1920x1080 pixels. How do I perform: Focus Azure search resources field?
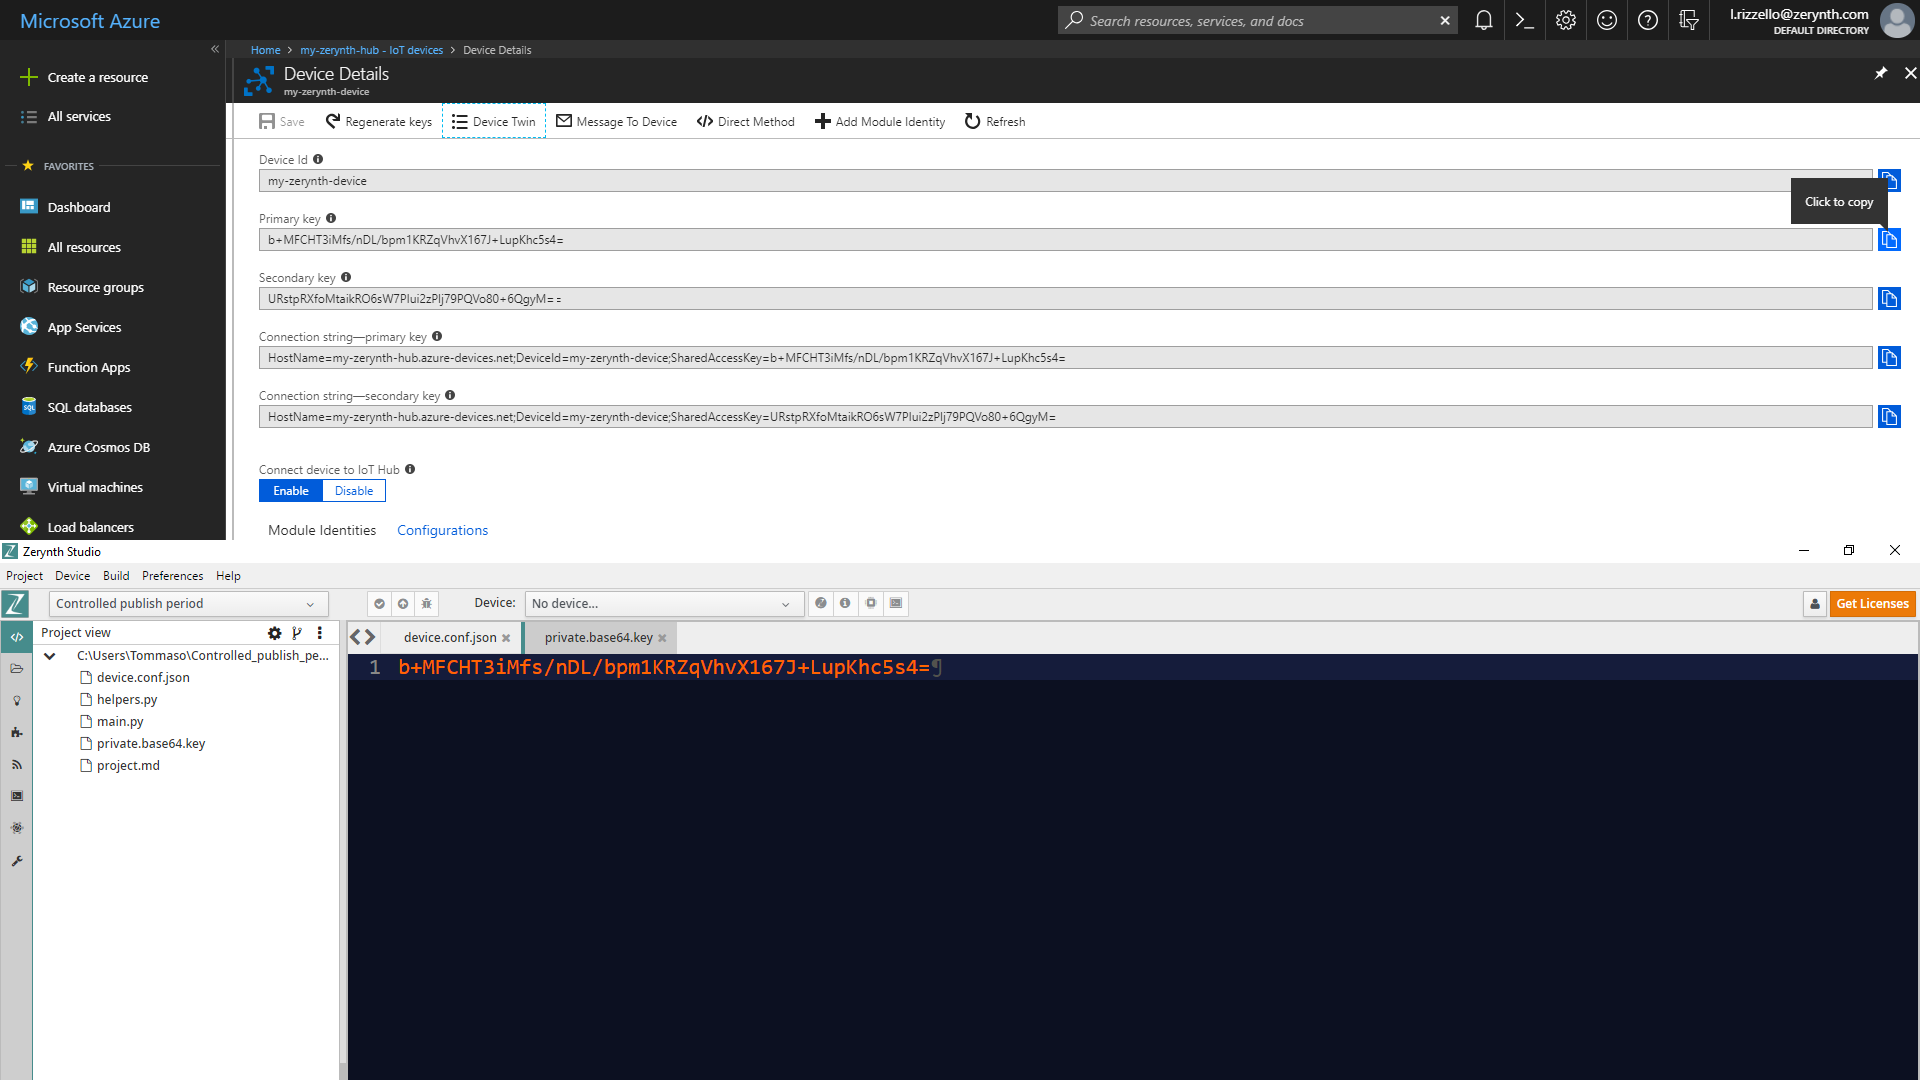click(x=1260, y=20)
